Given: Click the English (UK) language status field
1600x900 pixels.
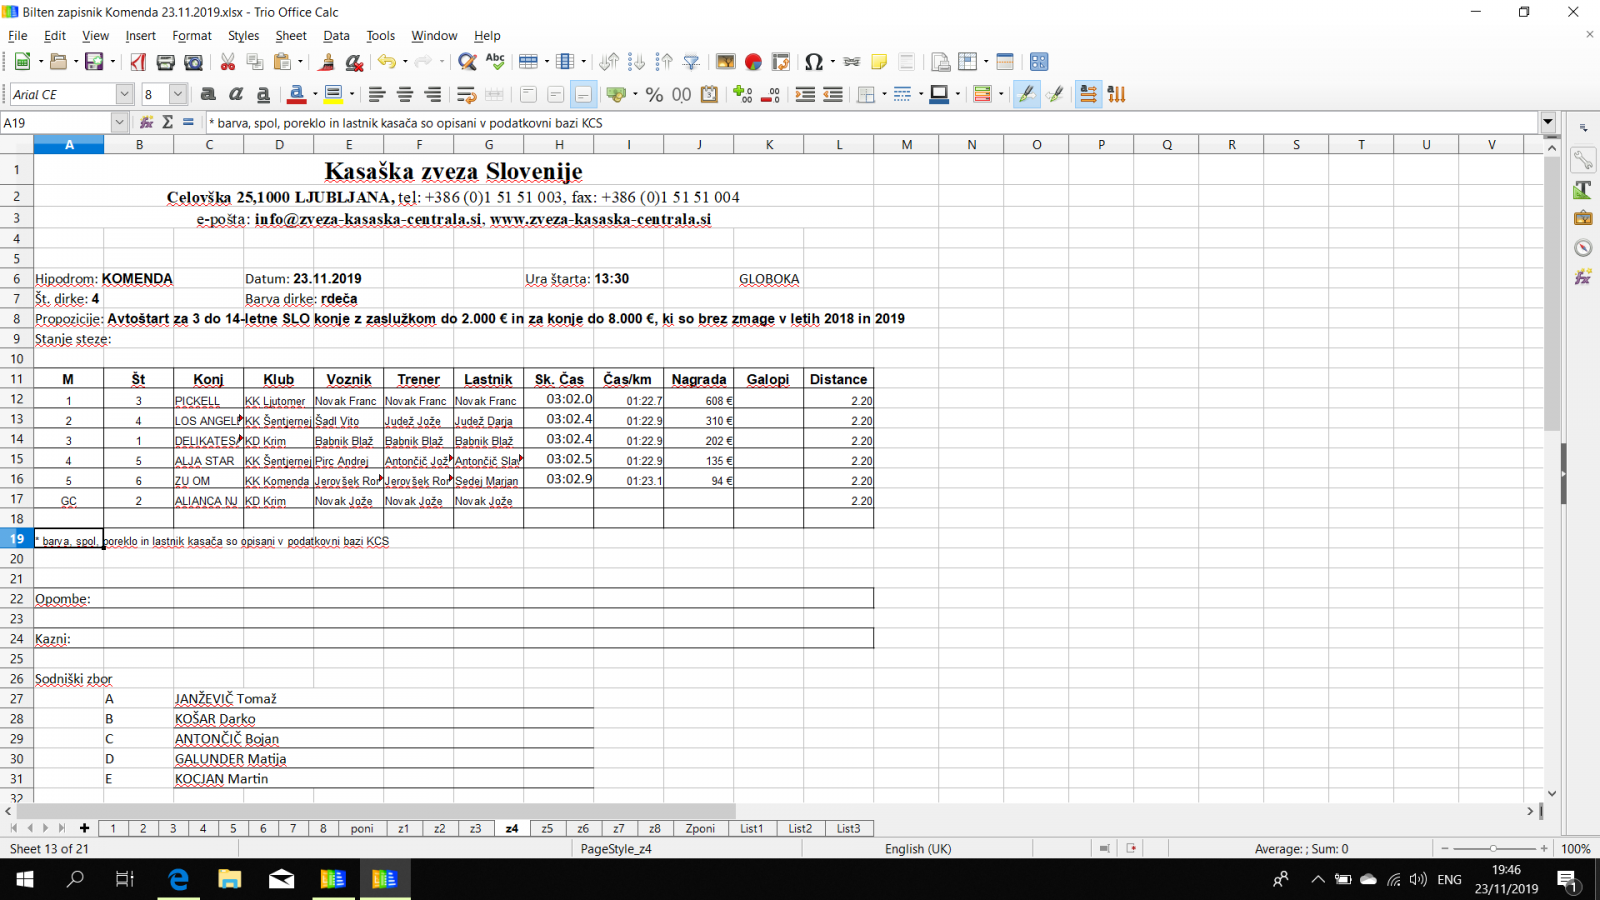Looking at the screenshot, I should (x=917, y=849).
